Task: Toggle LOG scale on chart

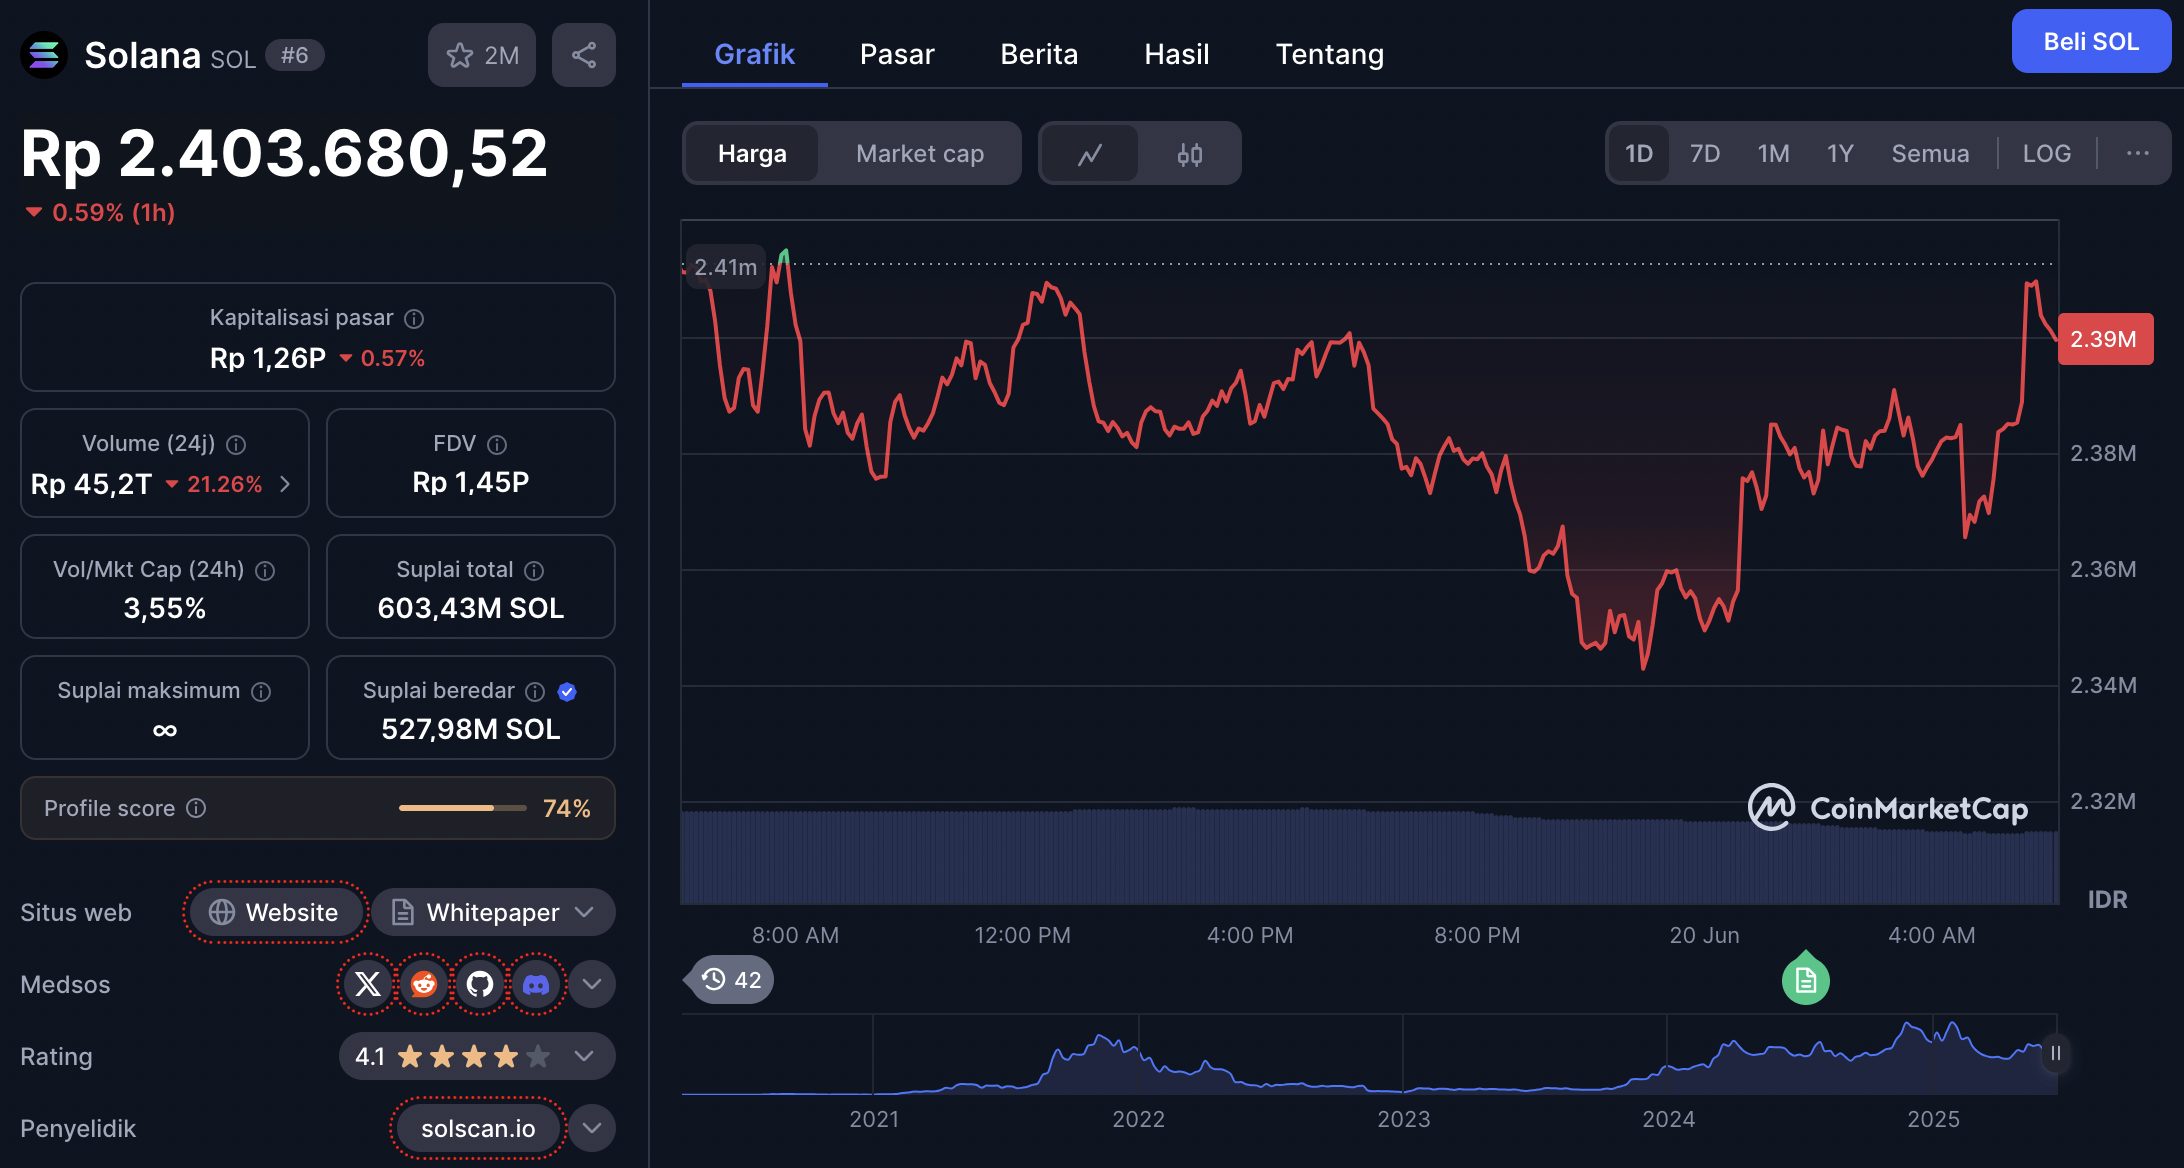Action: coord(2047,153)
